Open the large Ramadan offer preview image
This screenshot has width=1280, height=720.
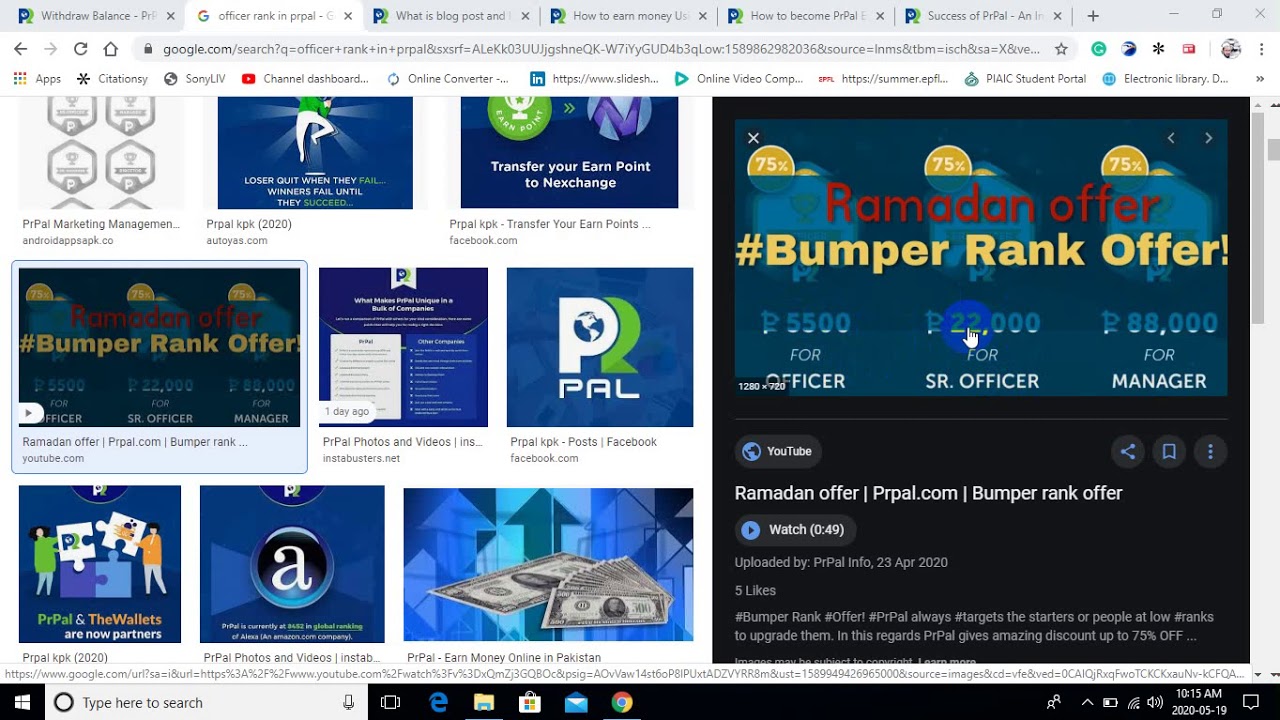coord(981,257)
